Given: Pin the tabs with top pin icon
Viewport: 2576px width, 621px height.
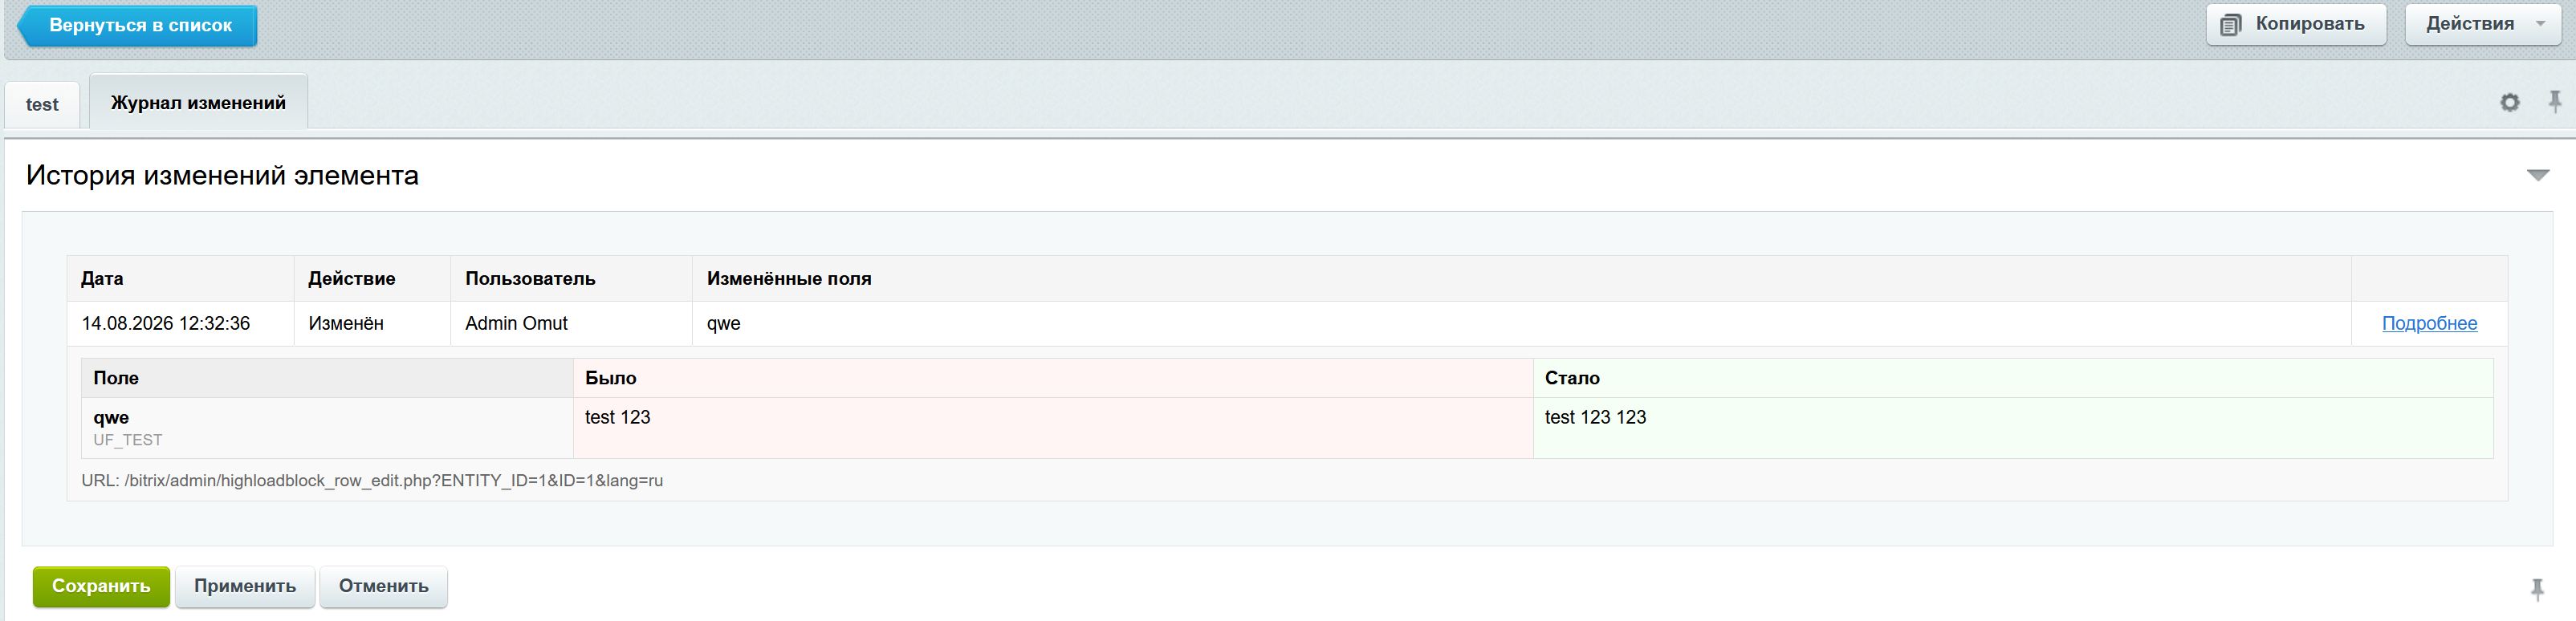Looking at the screenshot, I should click(x=2555, y=101).
